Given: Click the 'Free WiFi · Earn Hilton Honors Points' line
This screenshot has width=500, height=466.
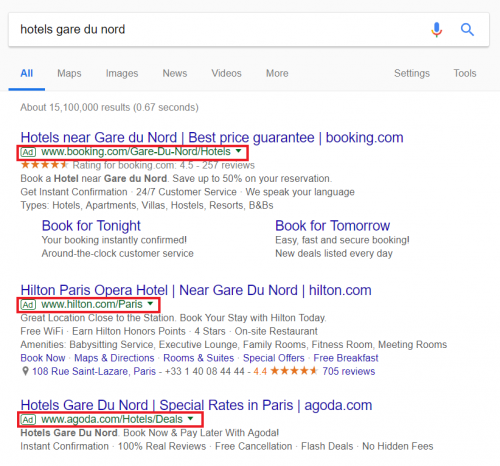Looking at the screenshot, I should pos(169,331).
